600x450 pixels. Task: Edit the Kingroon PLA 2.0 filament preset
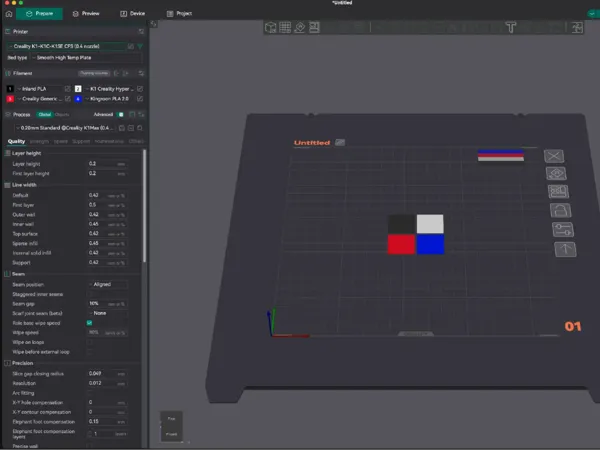(140, 99)
